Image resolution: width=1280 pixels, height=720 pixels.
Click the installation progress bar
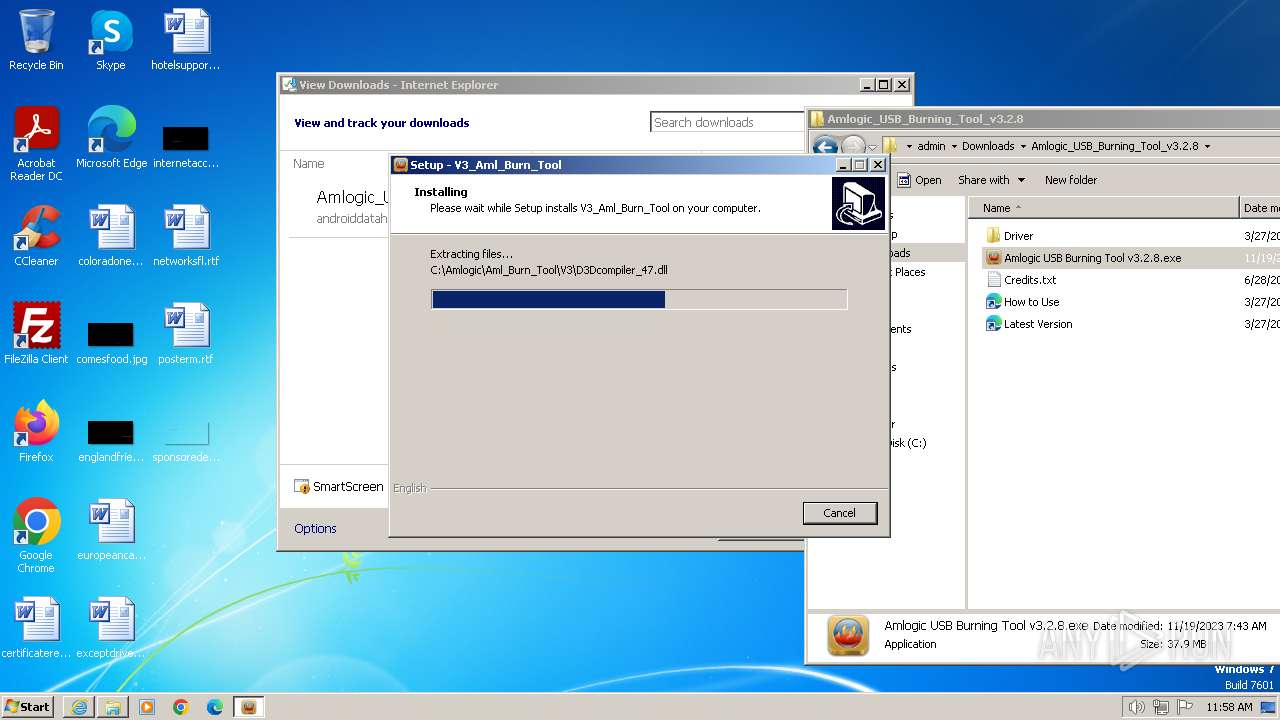639,299
